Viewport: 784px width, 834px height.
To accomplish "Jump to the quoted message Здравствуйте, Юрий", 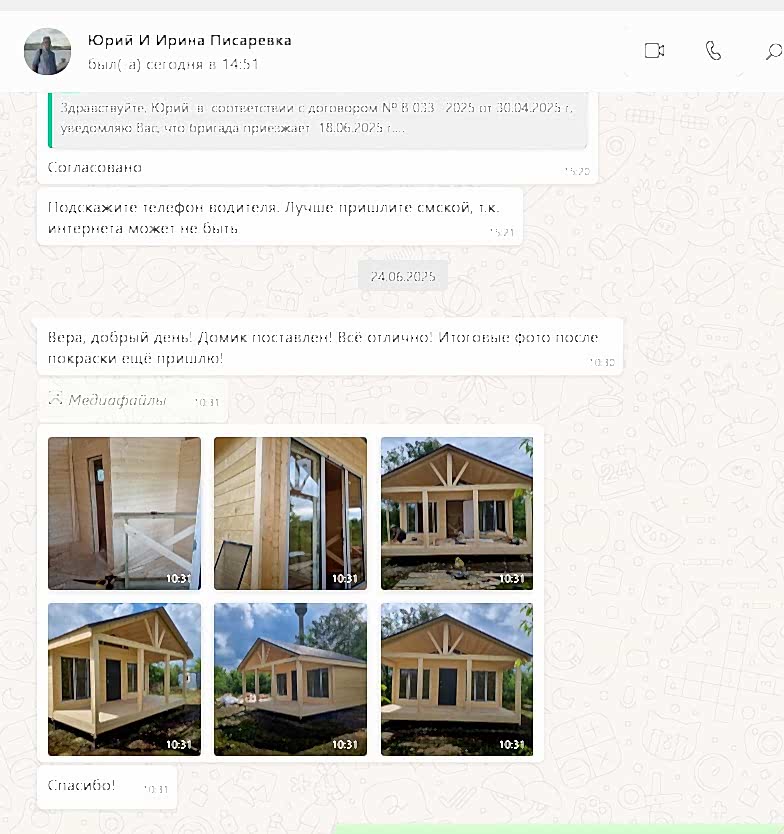I will pyautogui.click(x=318, y=118).
